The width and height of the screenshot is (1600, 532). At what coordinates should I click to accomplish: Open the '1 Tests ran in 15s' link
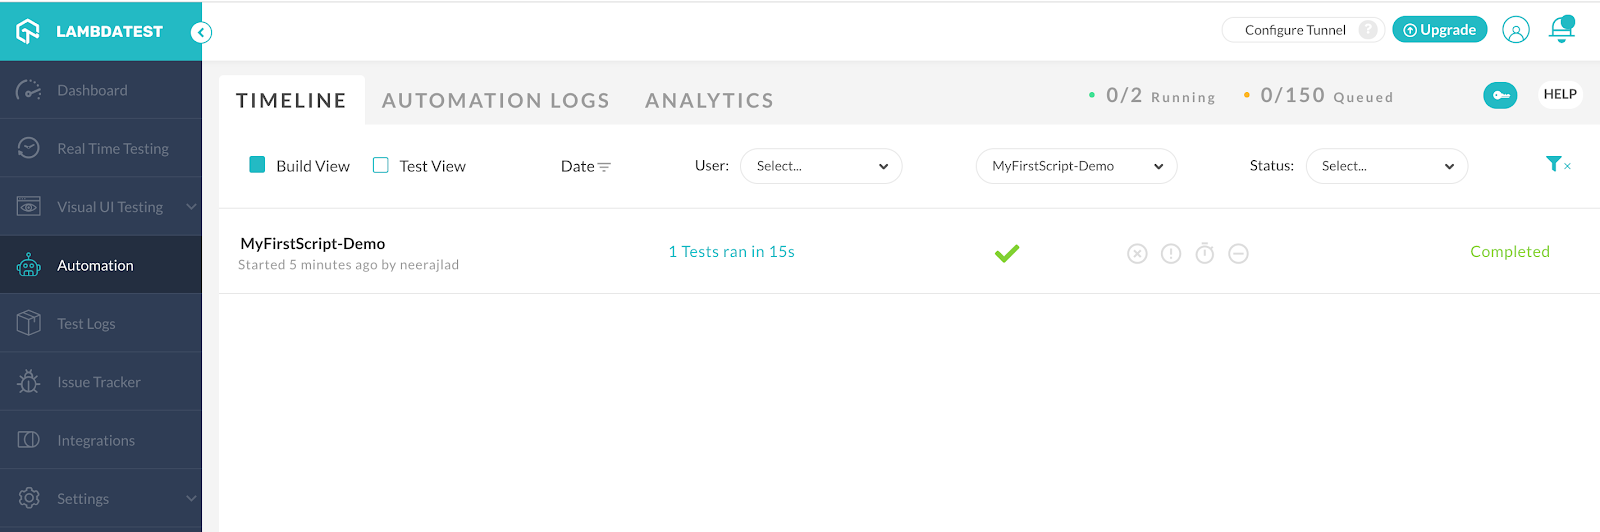click(x=731, y=252)
